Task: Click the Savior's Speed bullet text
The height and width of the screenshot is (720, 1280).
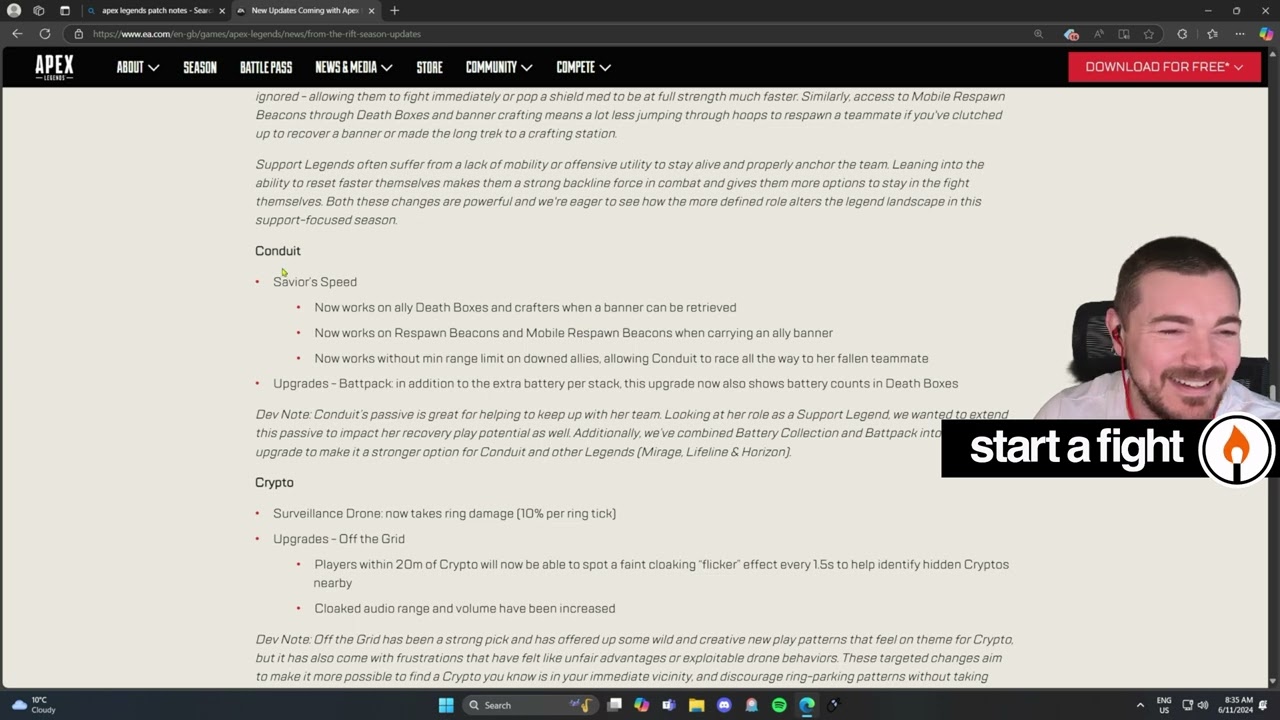Action: [x=315, y=282]
